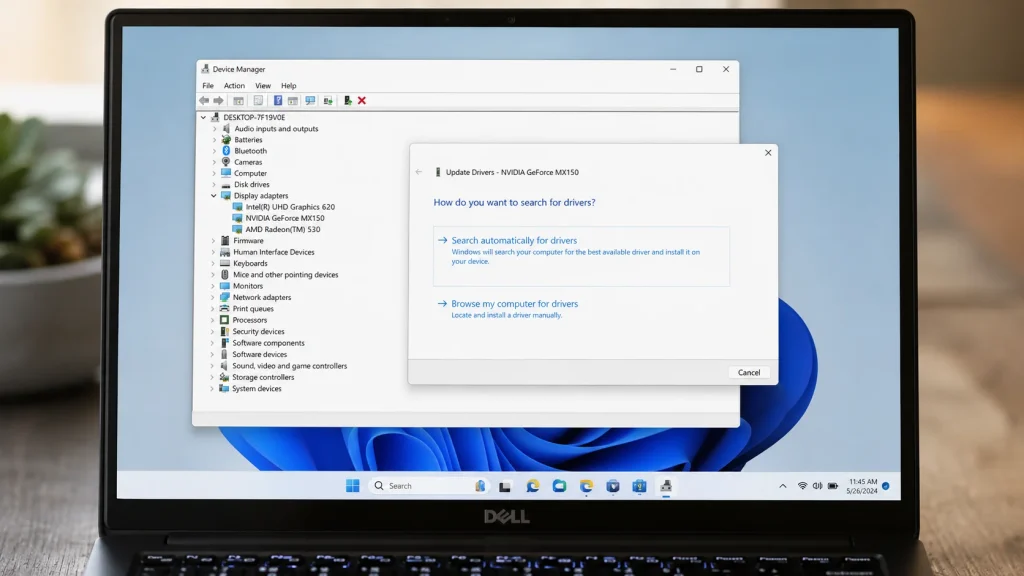The image size is (1024, 576).
Task: Expand the System devices category
Action: pyautogui.click(x=212, y=389)
